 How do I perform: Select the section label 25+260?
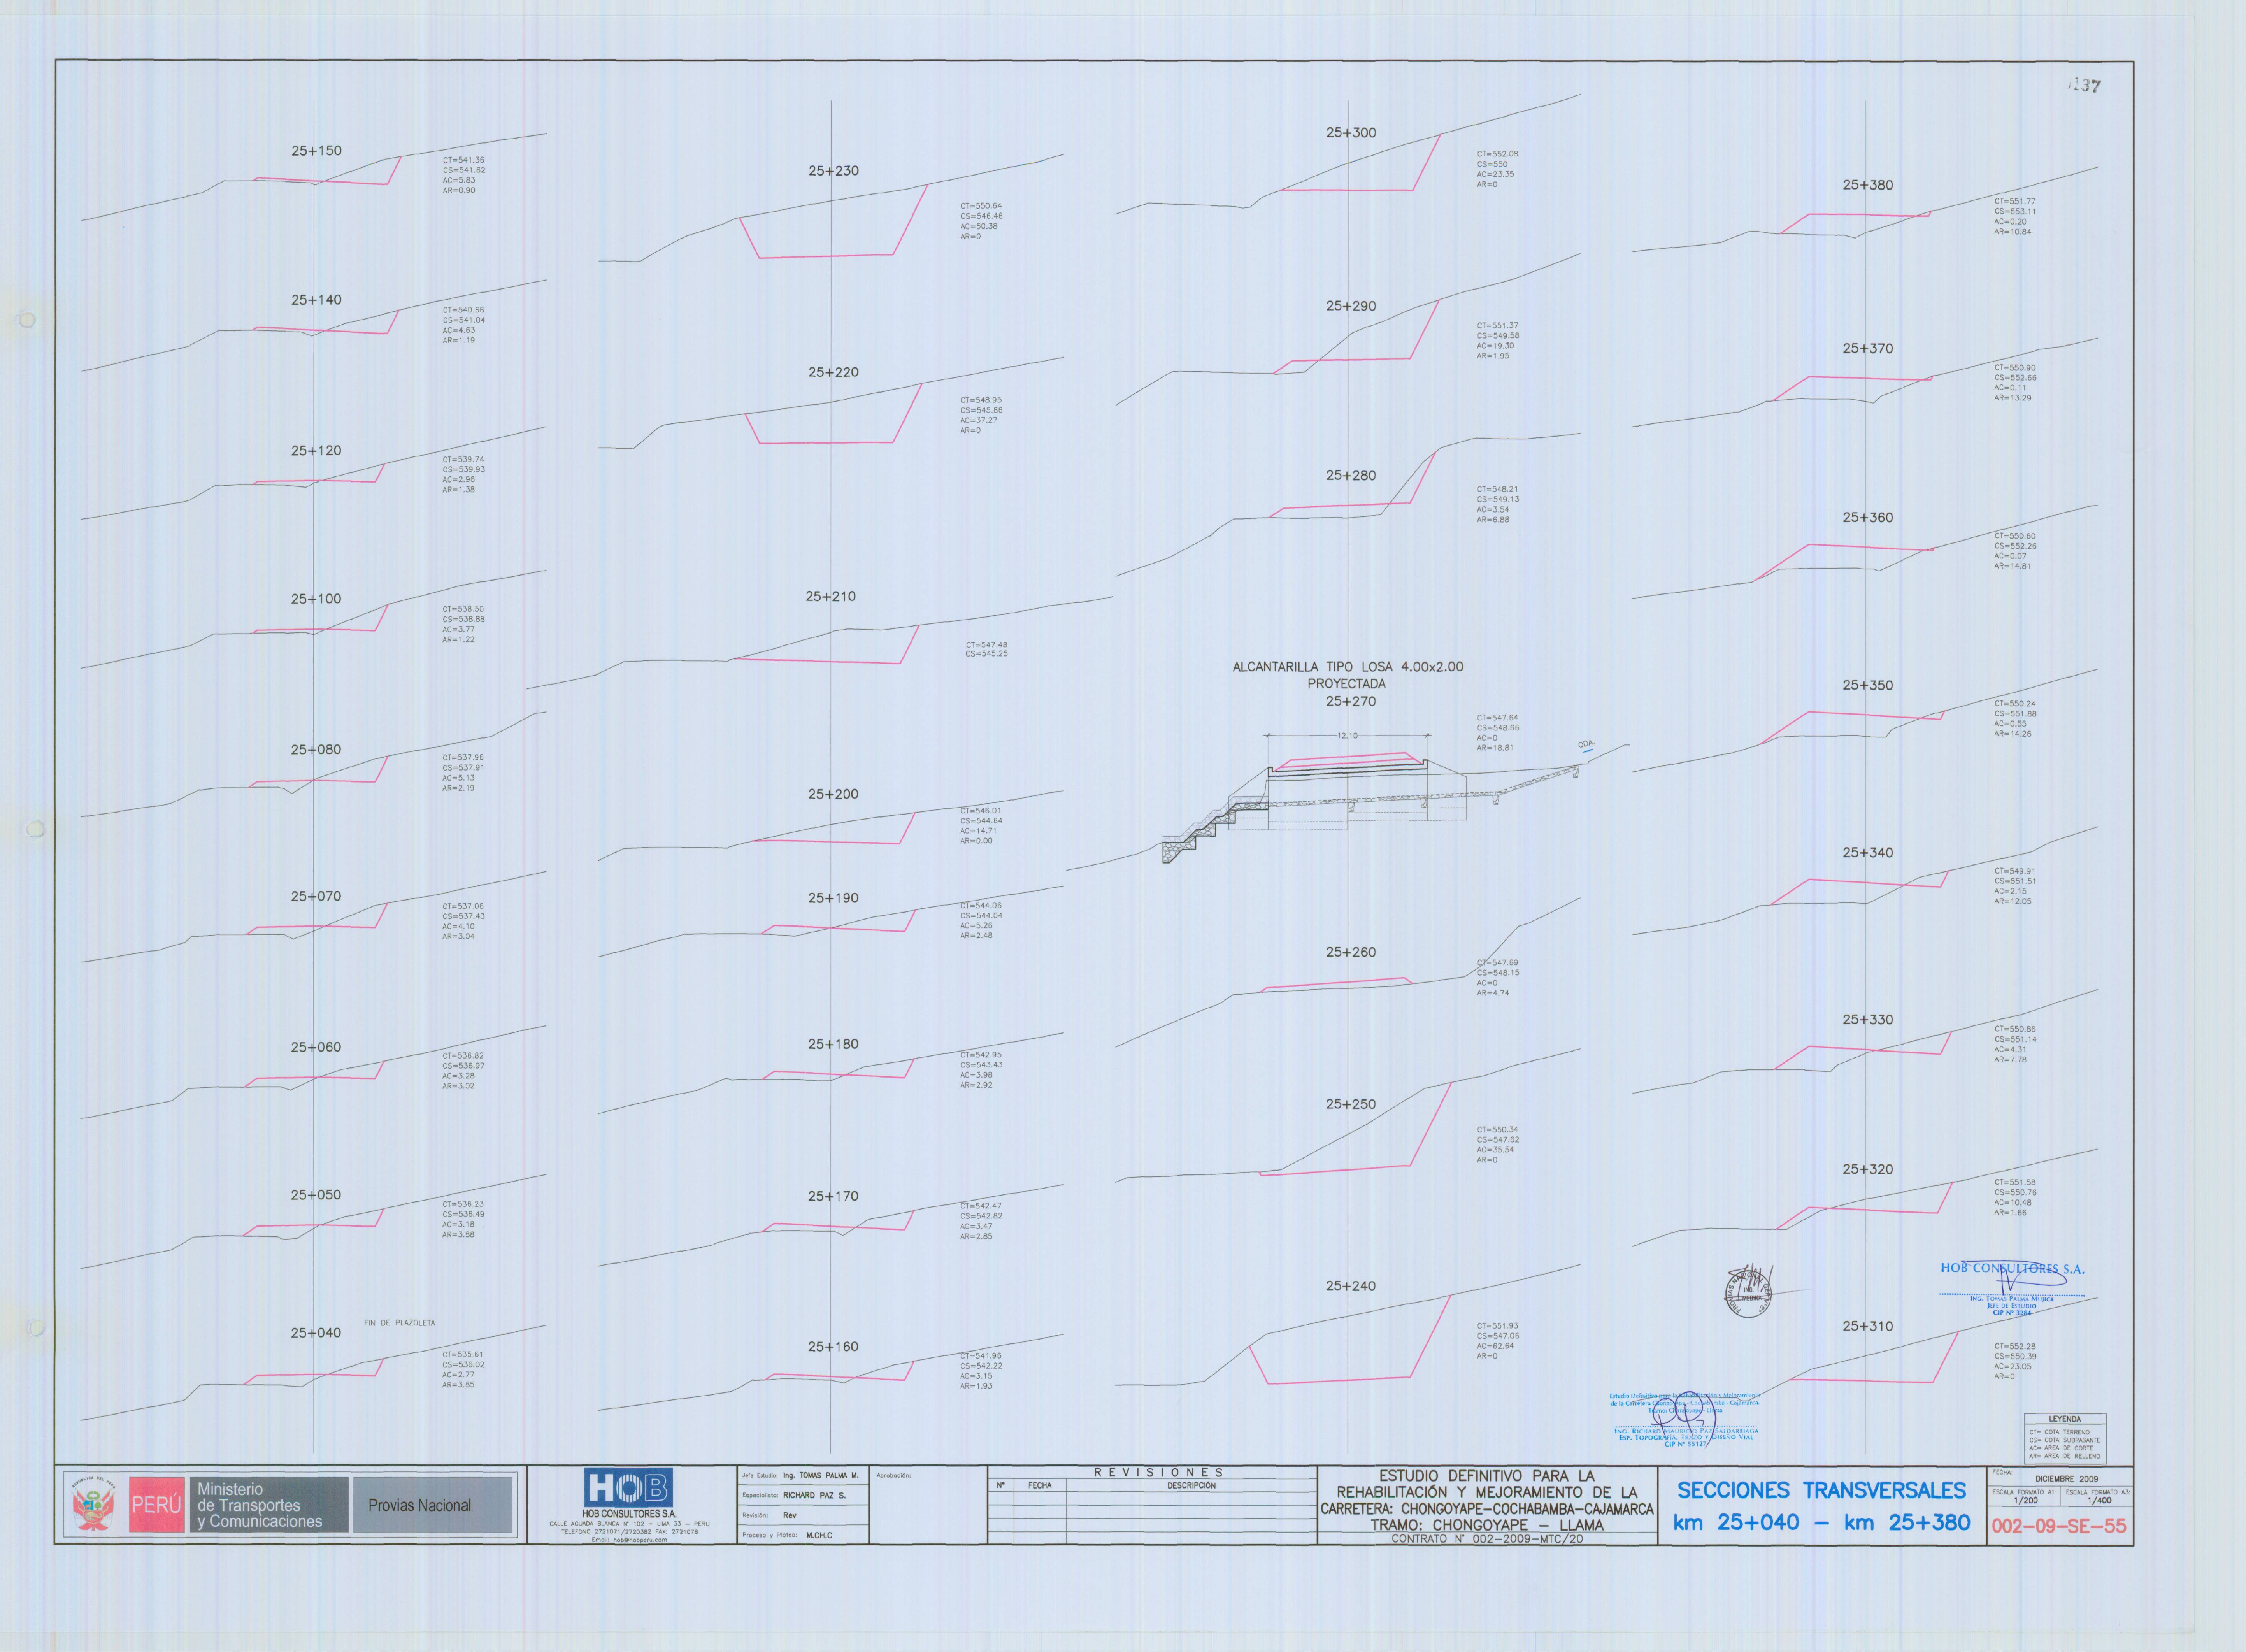pyautogui.click(x=1351, y=953)
